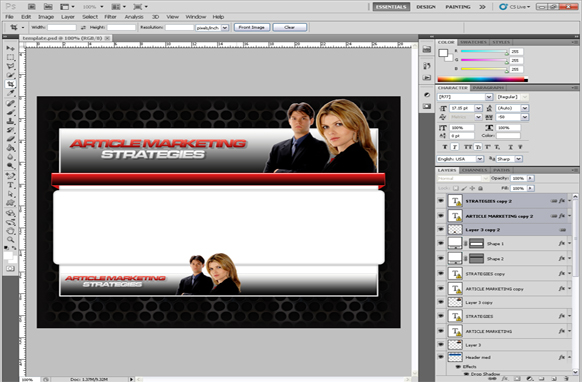Switch to the Paragraph tab
The width and height of the screenshot is (582, 382).
point(488,88)
